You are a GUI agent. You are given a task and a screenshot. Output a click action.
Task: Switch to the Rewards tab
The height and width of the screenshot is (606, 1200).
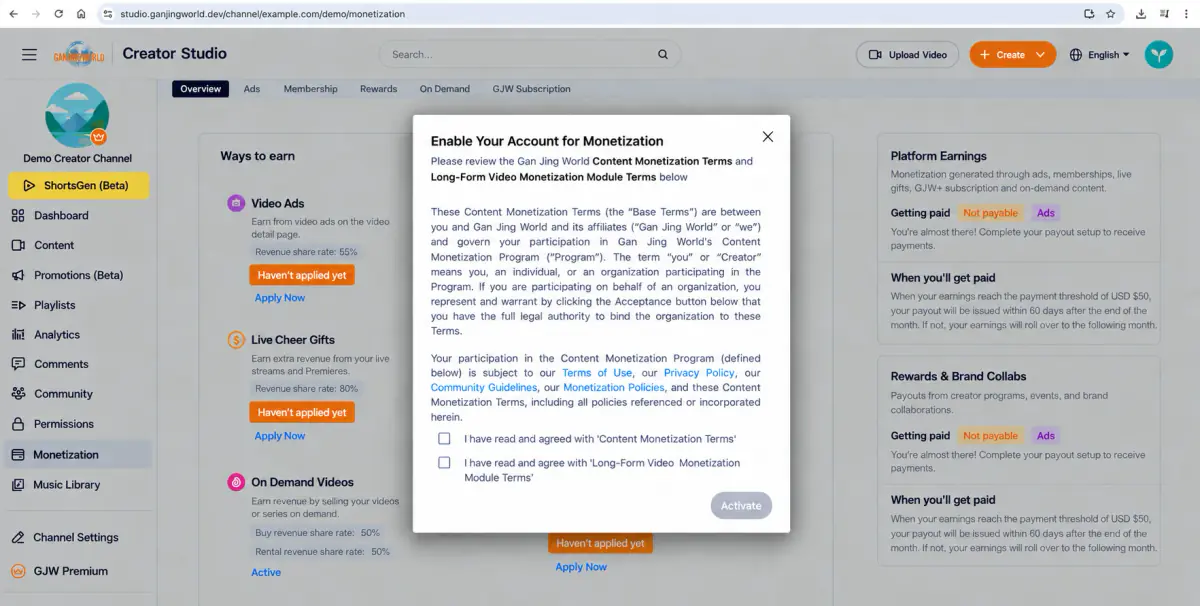[x=378, y=89]
